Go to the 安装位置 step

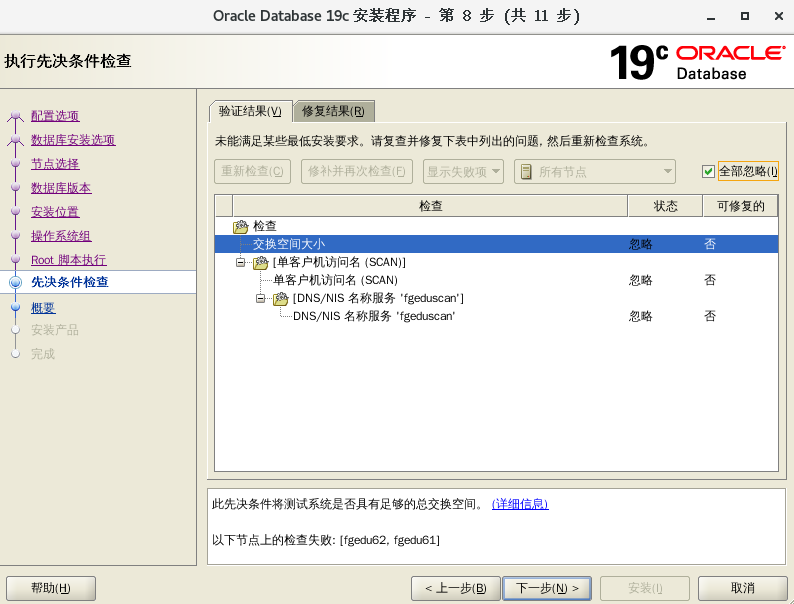click(55, 212)
